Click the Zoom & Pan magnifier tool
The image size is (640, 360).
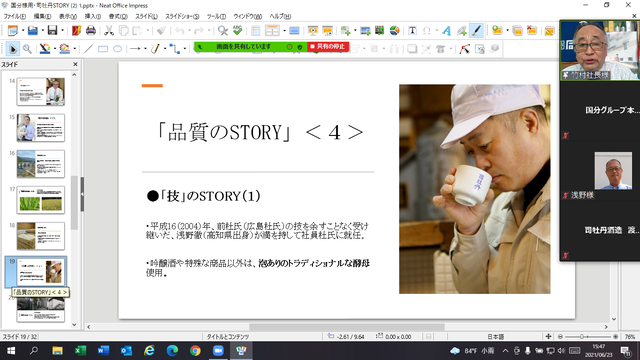(27, 49)
